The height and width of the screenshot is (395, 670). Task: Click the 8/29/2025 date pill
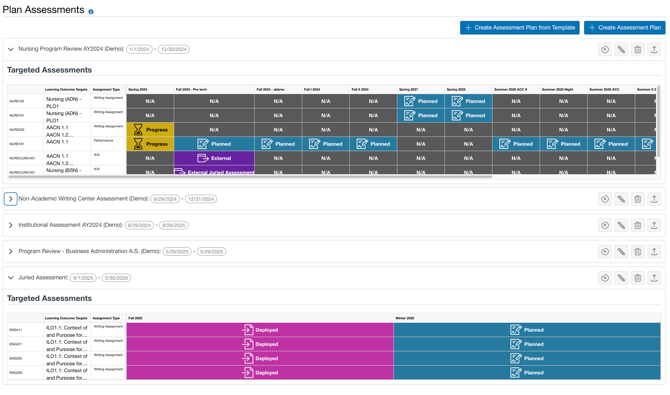point(173,225)
